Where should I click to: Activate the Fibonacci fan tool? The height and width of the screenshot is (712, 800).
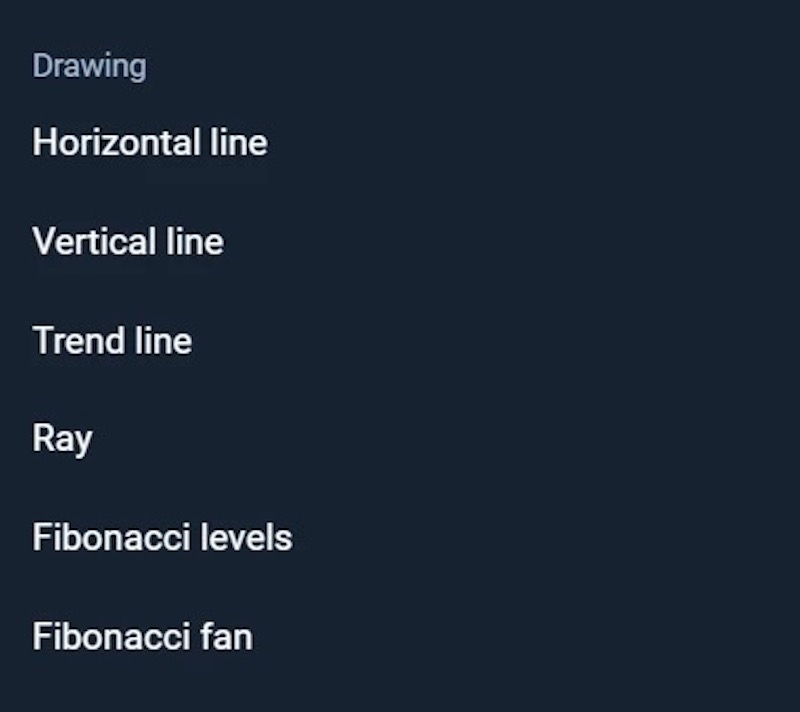142,637
